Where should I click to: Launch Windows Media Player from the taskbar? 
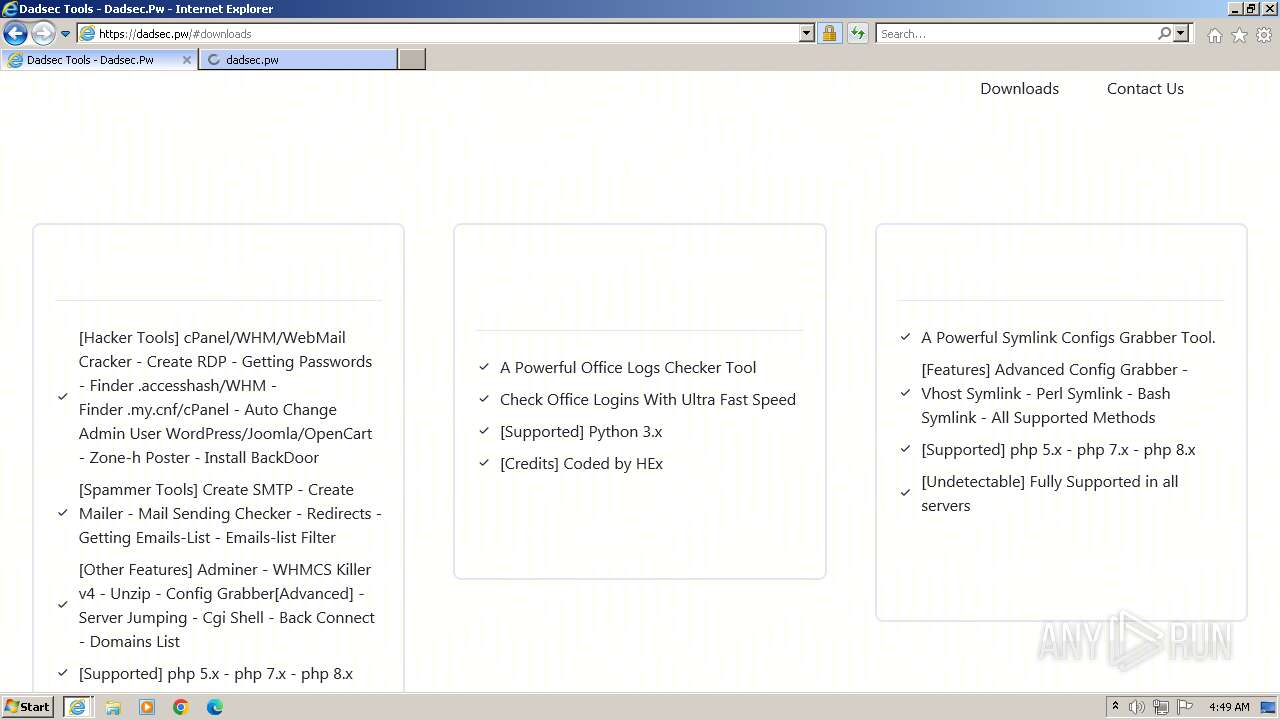147,707
